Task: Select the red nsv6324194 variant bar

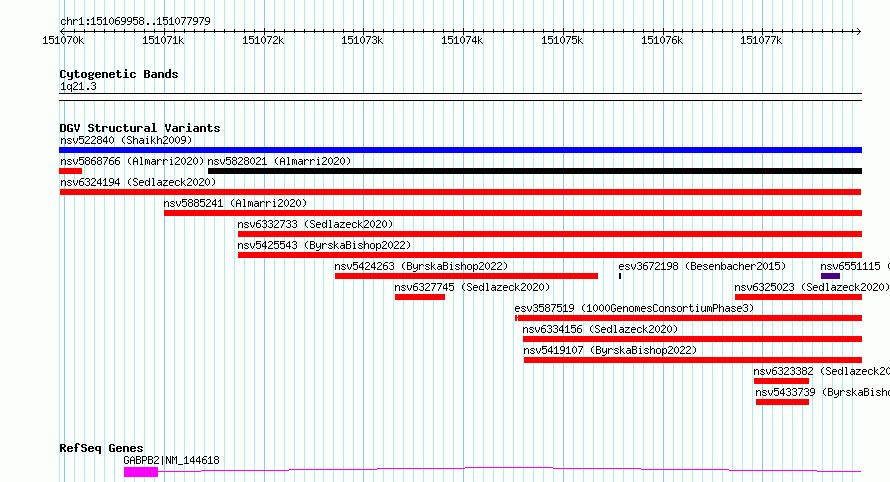Action: (460, 192)
